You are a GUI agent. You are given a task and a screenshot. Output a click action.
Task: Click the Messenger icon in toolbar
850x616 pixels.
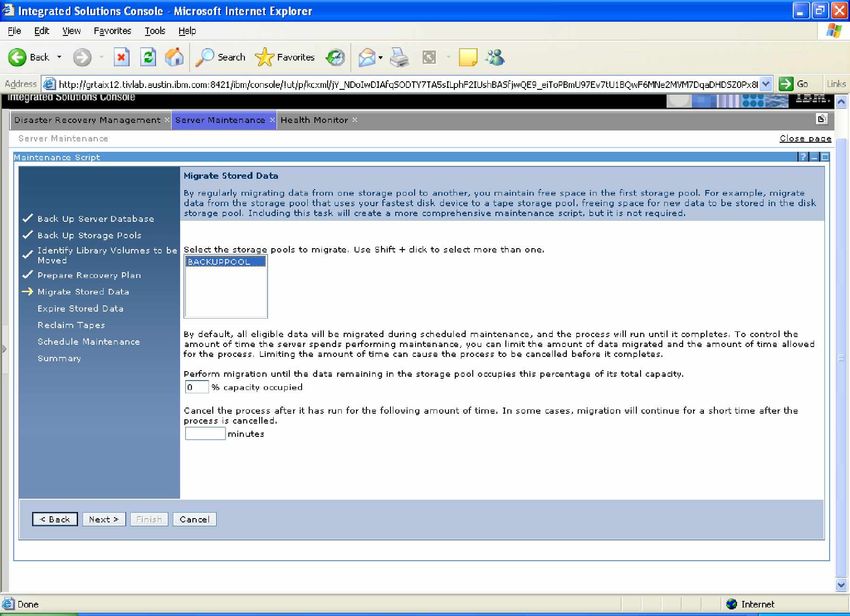coord(495,57)
